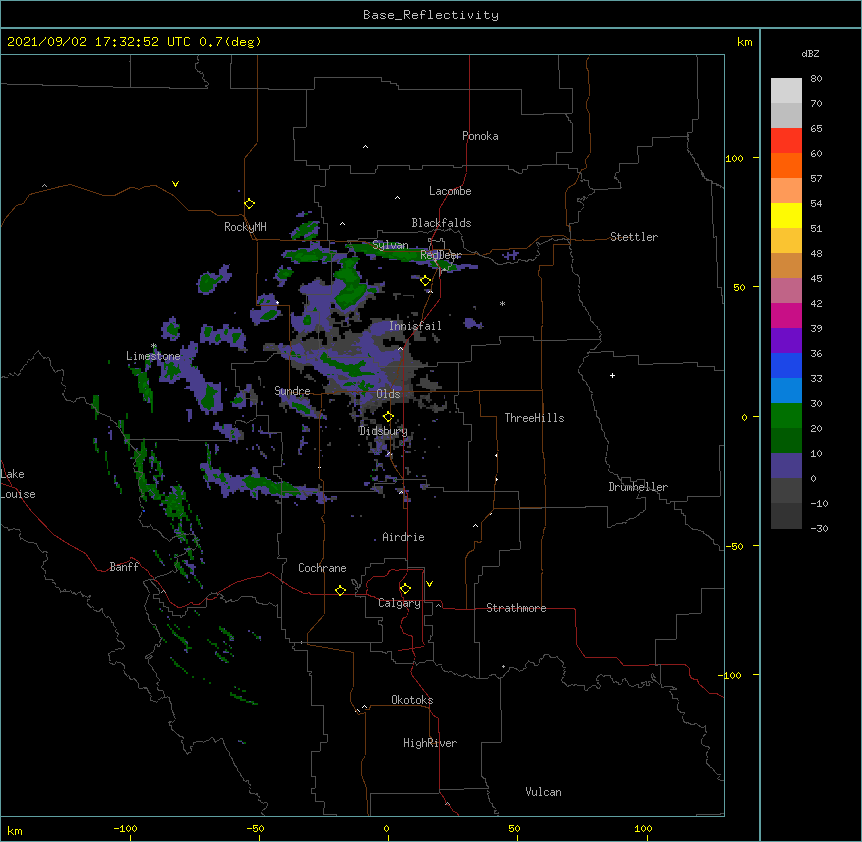Click the Base_Reflectivity title text

point(431,15)
